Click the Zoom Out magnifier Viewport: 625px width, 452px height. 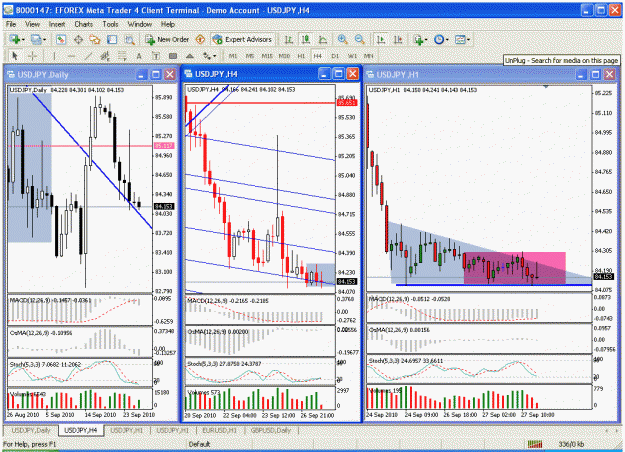[x=360, y=39]
